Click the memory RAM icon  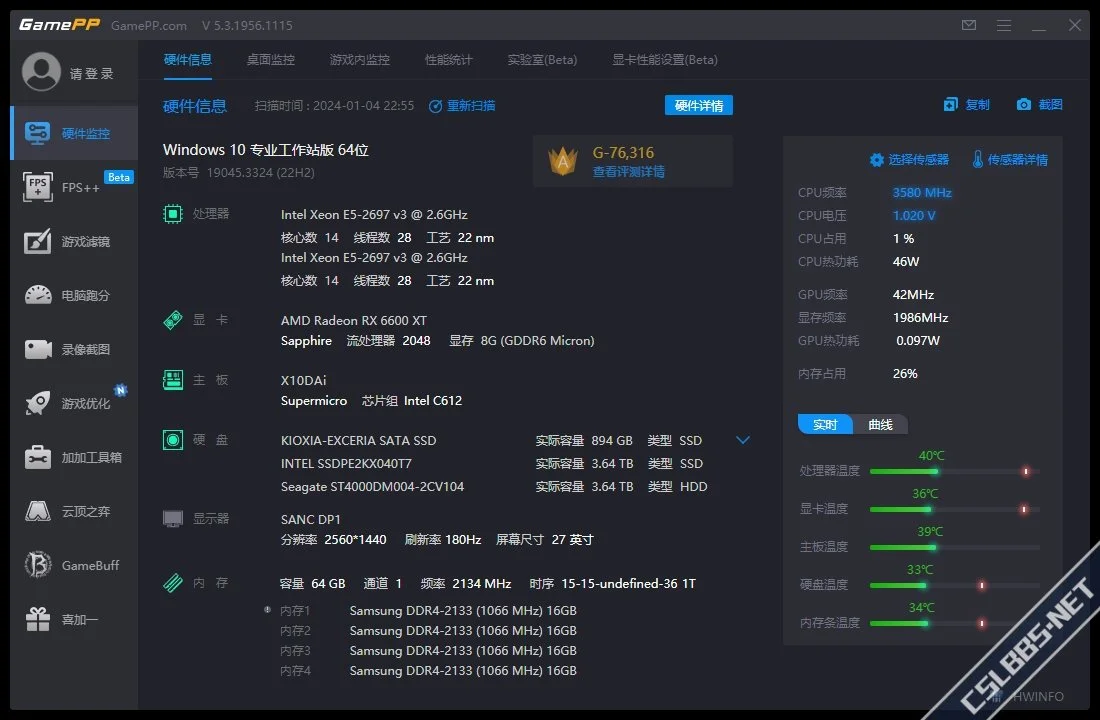click(173, 582)
